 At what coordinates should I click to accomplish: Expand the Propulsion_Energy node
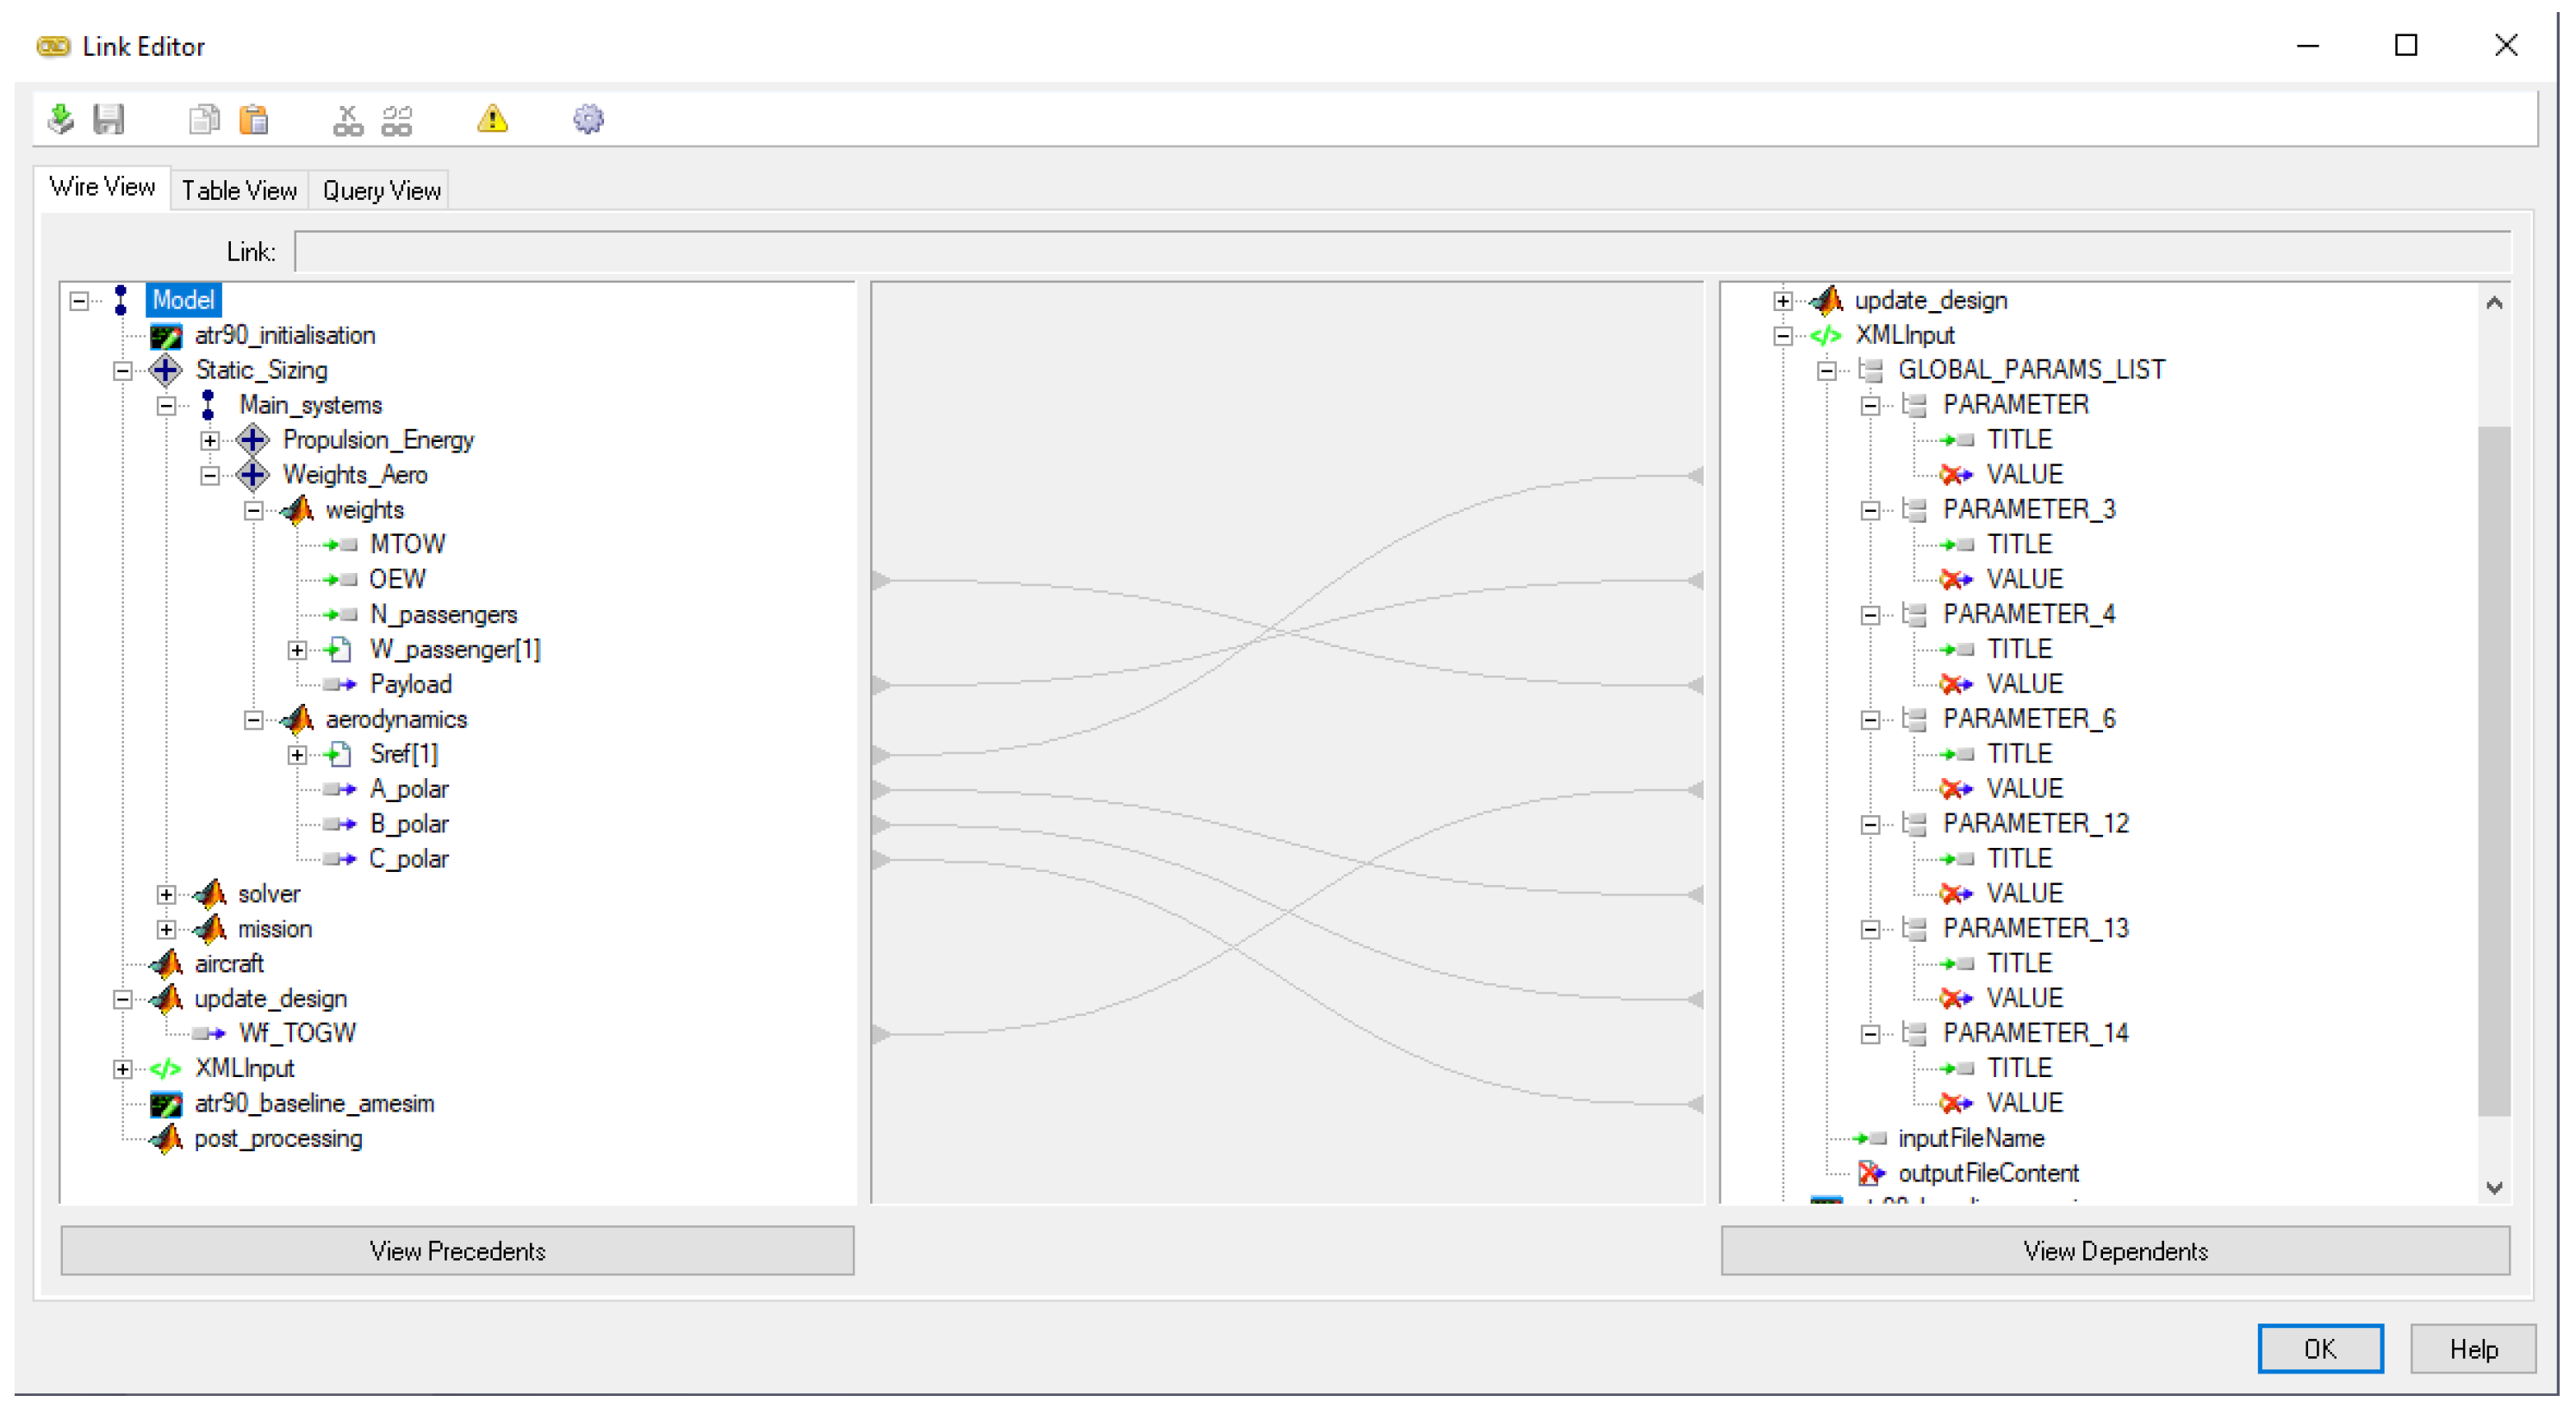[210, 440]
